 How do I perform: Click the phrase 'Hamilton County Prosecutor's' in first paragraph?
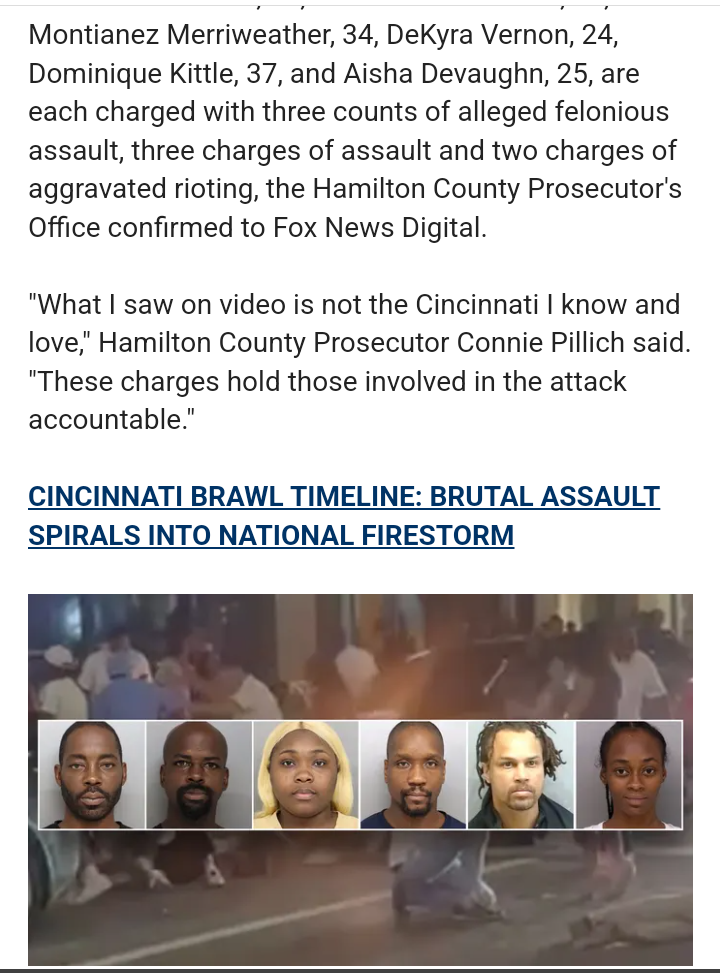[x=497, y=189]
